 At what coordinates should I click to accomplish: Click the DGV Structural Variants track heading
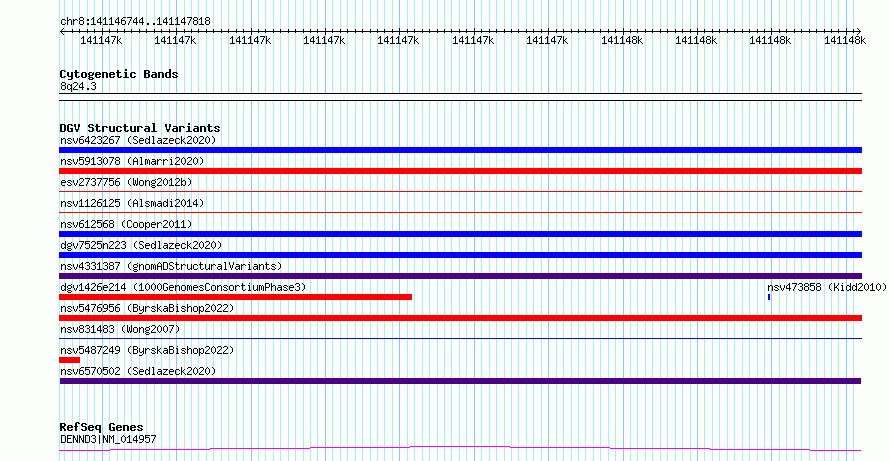(x=140, y=128)
